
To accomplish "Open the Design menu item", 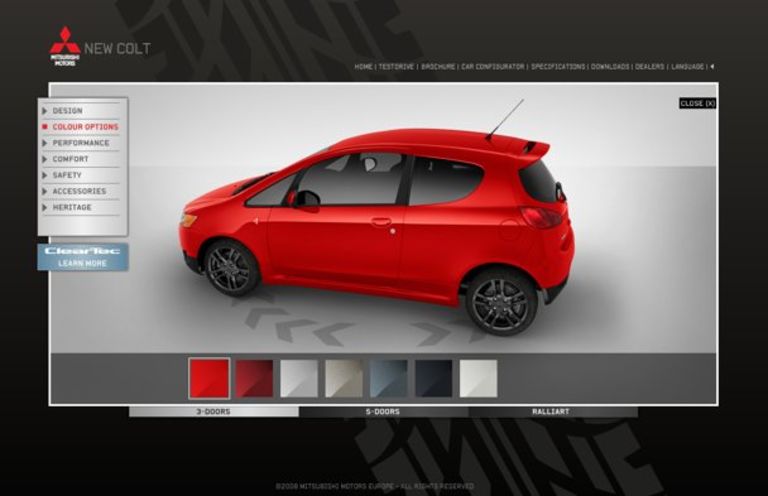I will (x=68, y=111).
